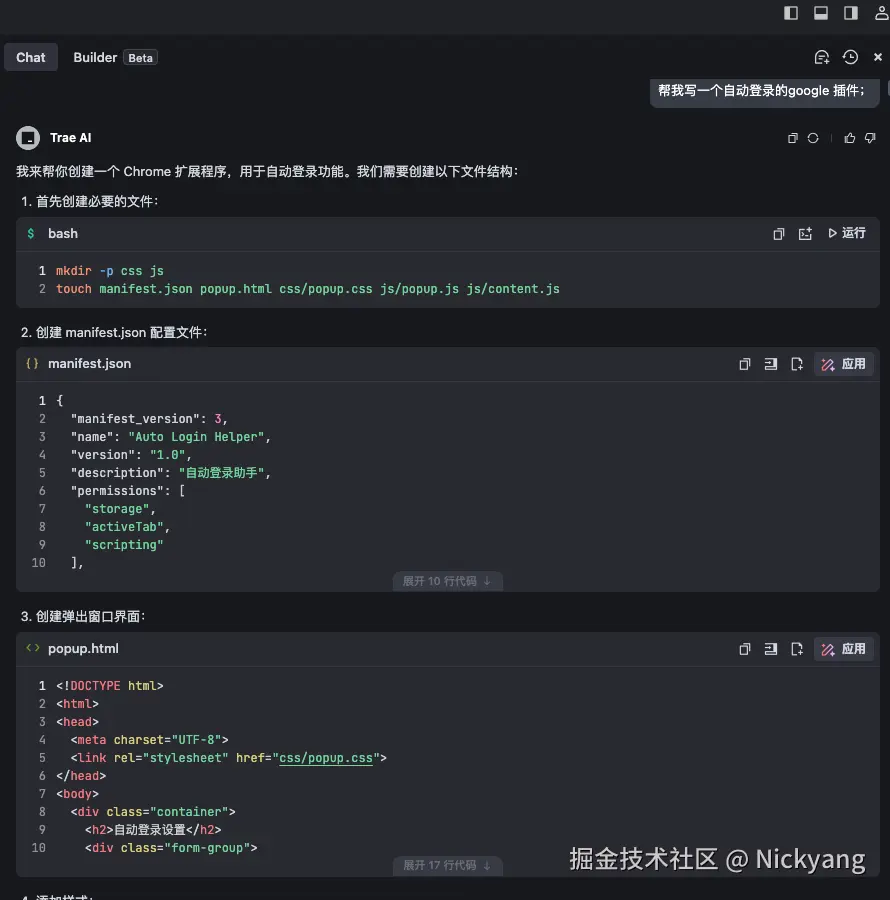Viewport: 890px width, 900px height.
Task: Click the JSON braces icon beside manifest.json
Action: click(32, 363)
